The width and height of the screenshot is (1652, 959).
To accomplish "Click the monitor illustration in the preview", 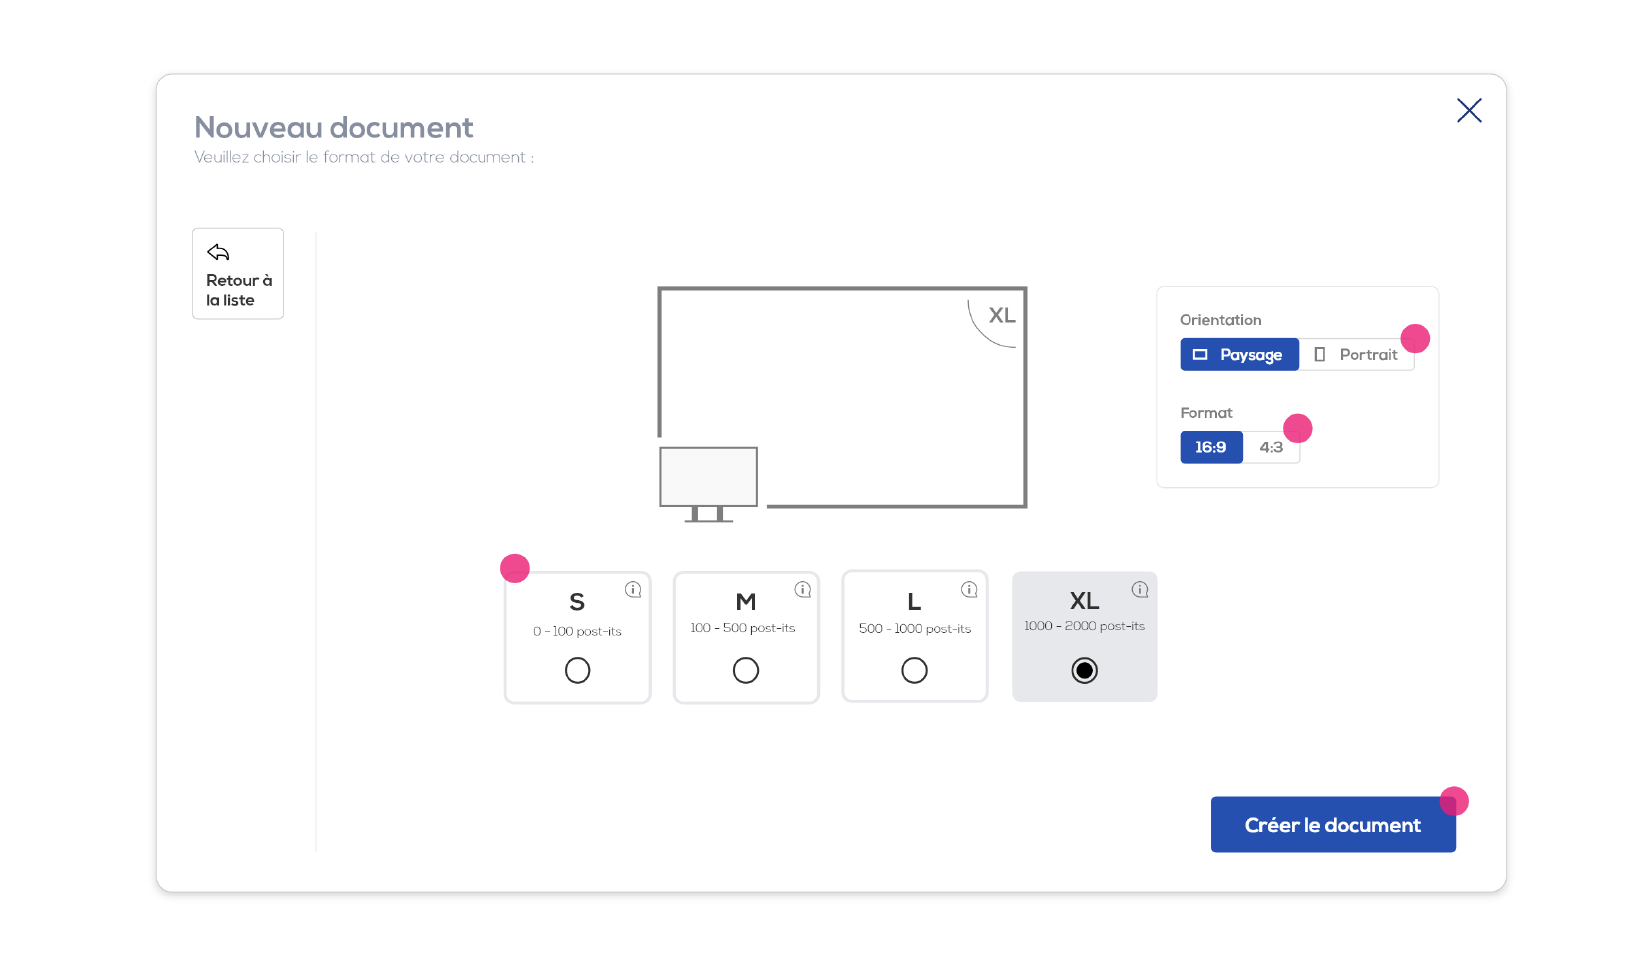I will 709,484.
